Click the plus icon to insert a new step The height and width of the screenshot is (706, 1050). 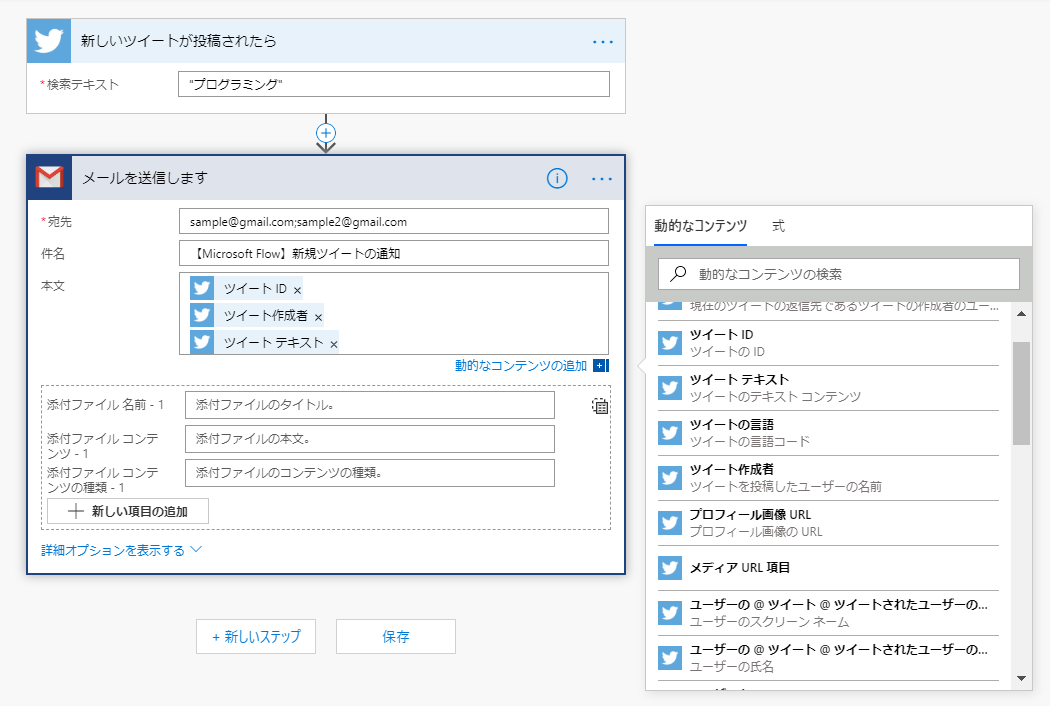click(326, 132)
